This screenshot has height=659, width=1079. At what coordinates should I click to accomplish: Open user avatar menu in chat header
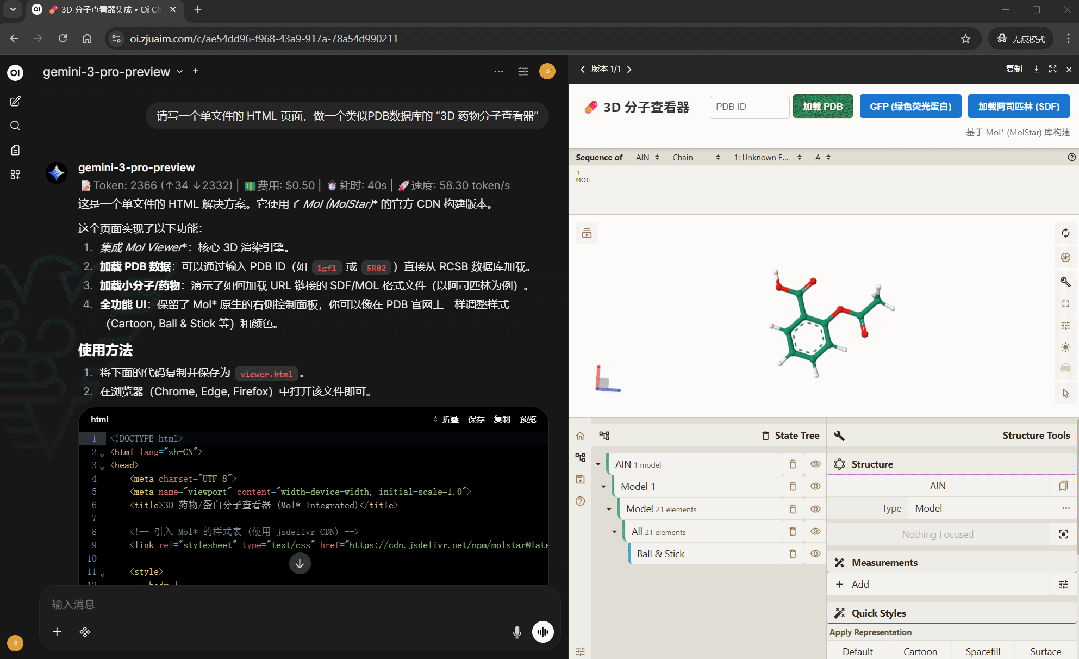(547, 72)
